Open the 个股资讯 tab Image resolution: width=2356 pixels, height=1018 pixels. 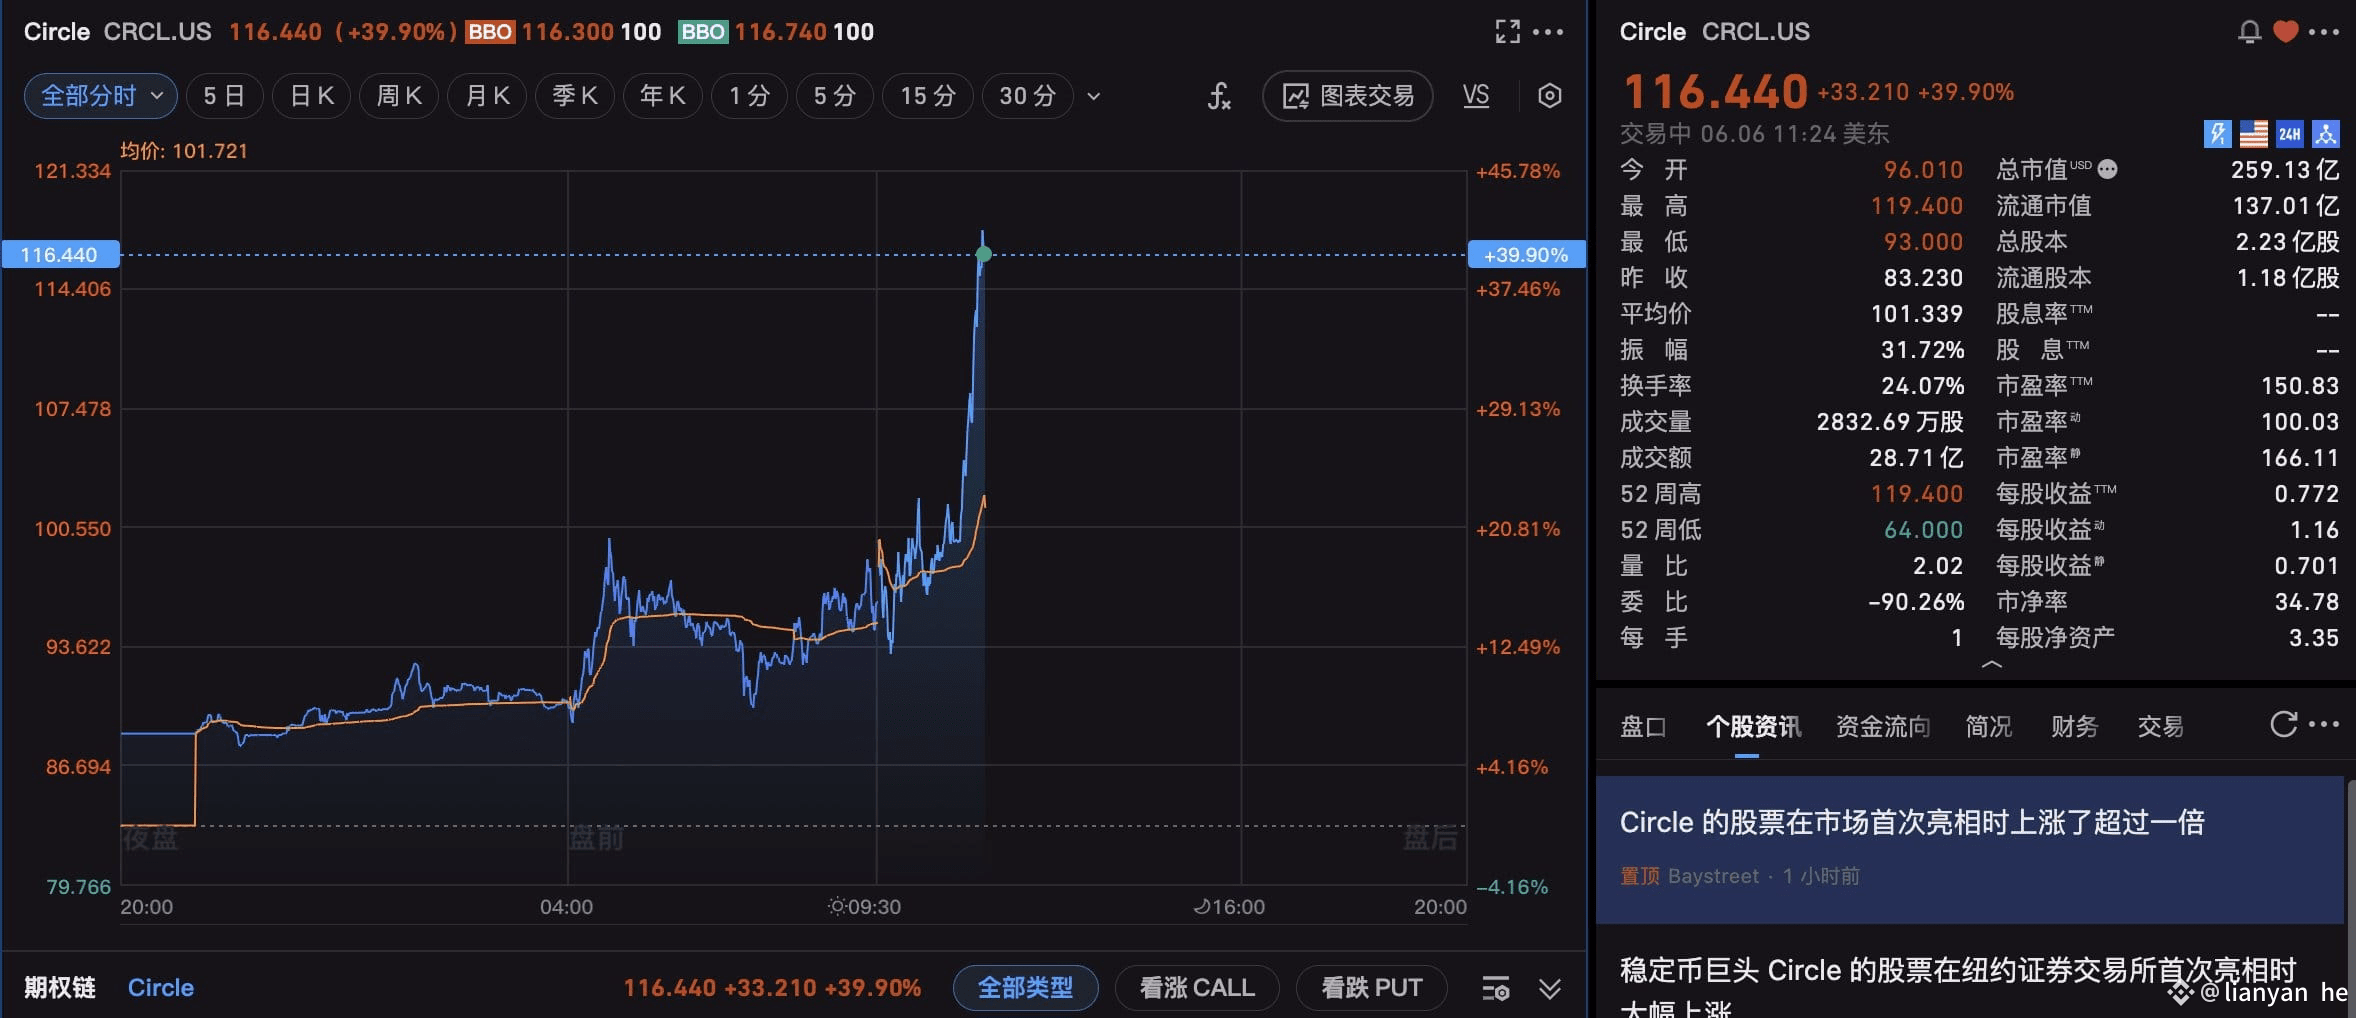[x=1753, y=727]
